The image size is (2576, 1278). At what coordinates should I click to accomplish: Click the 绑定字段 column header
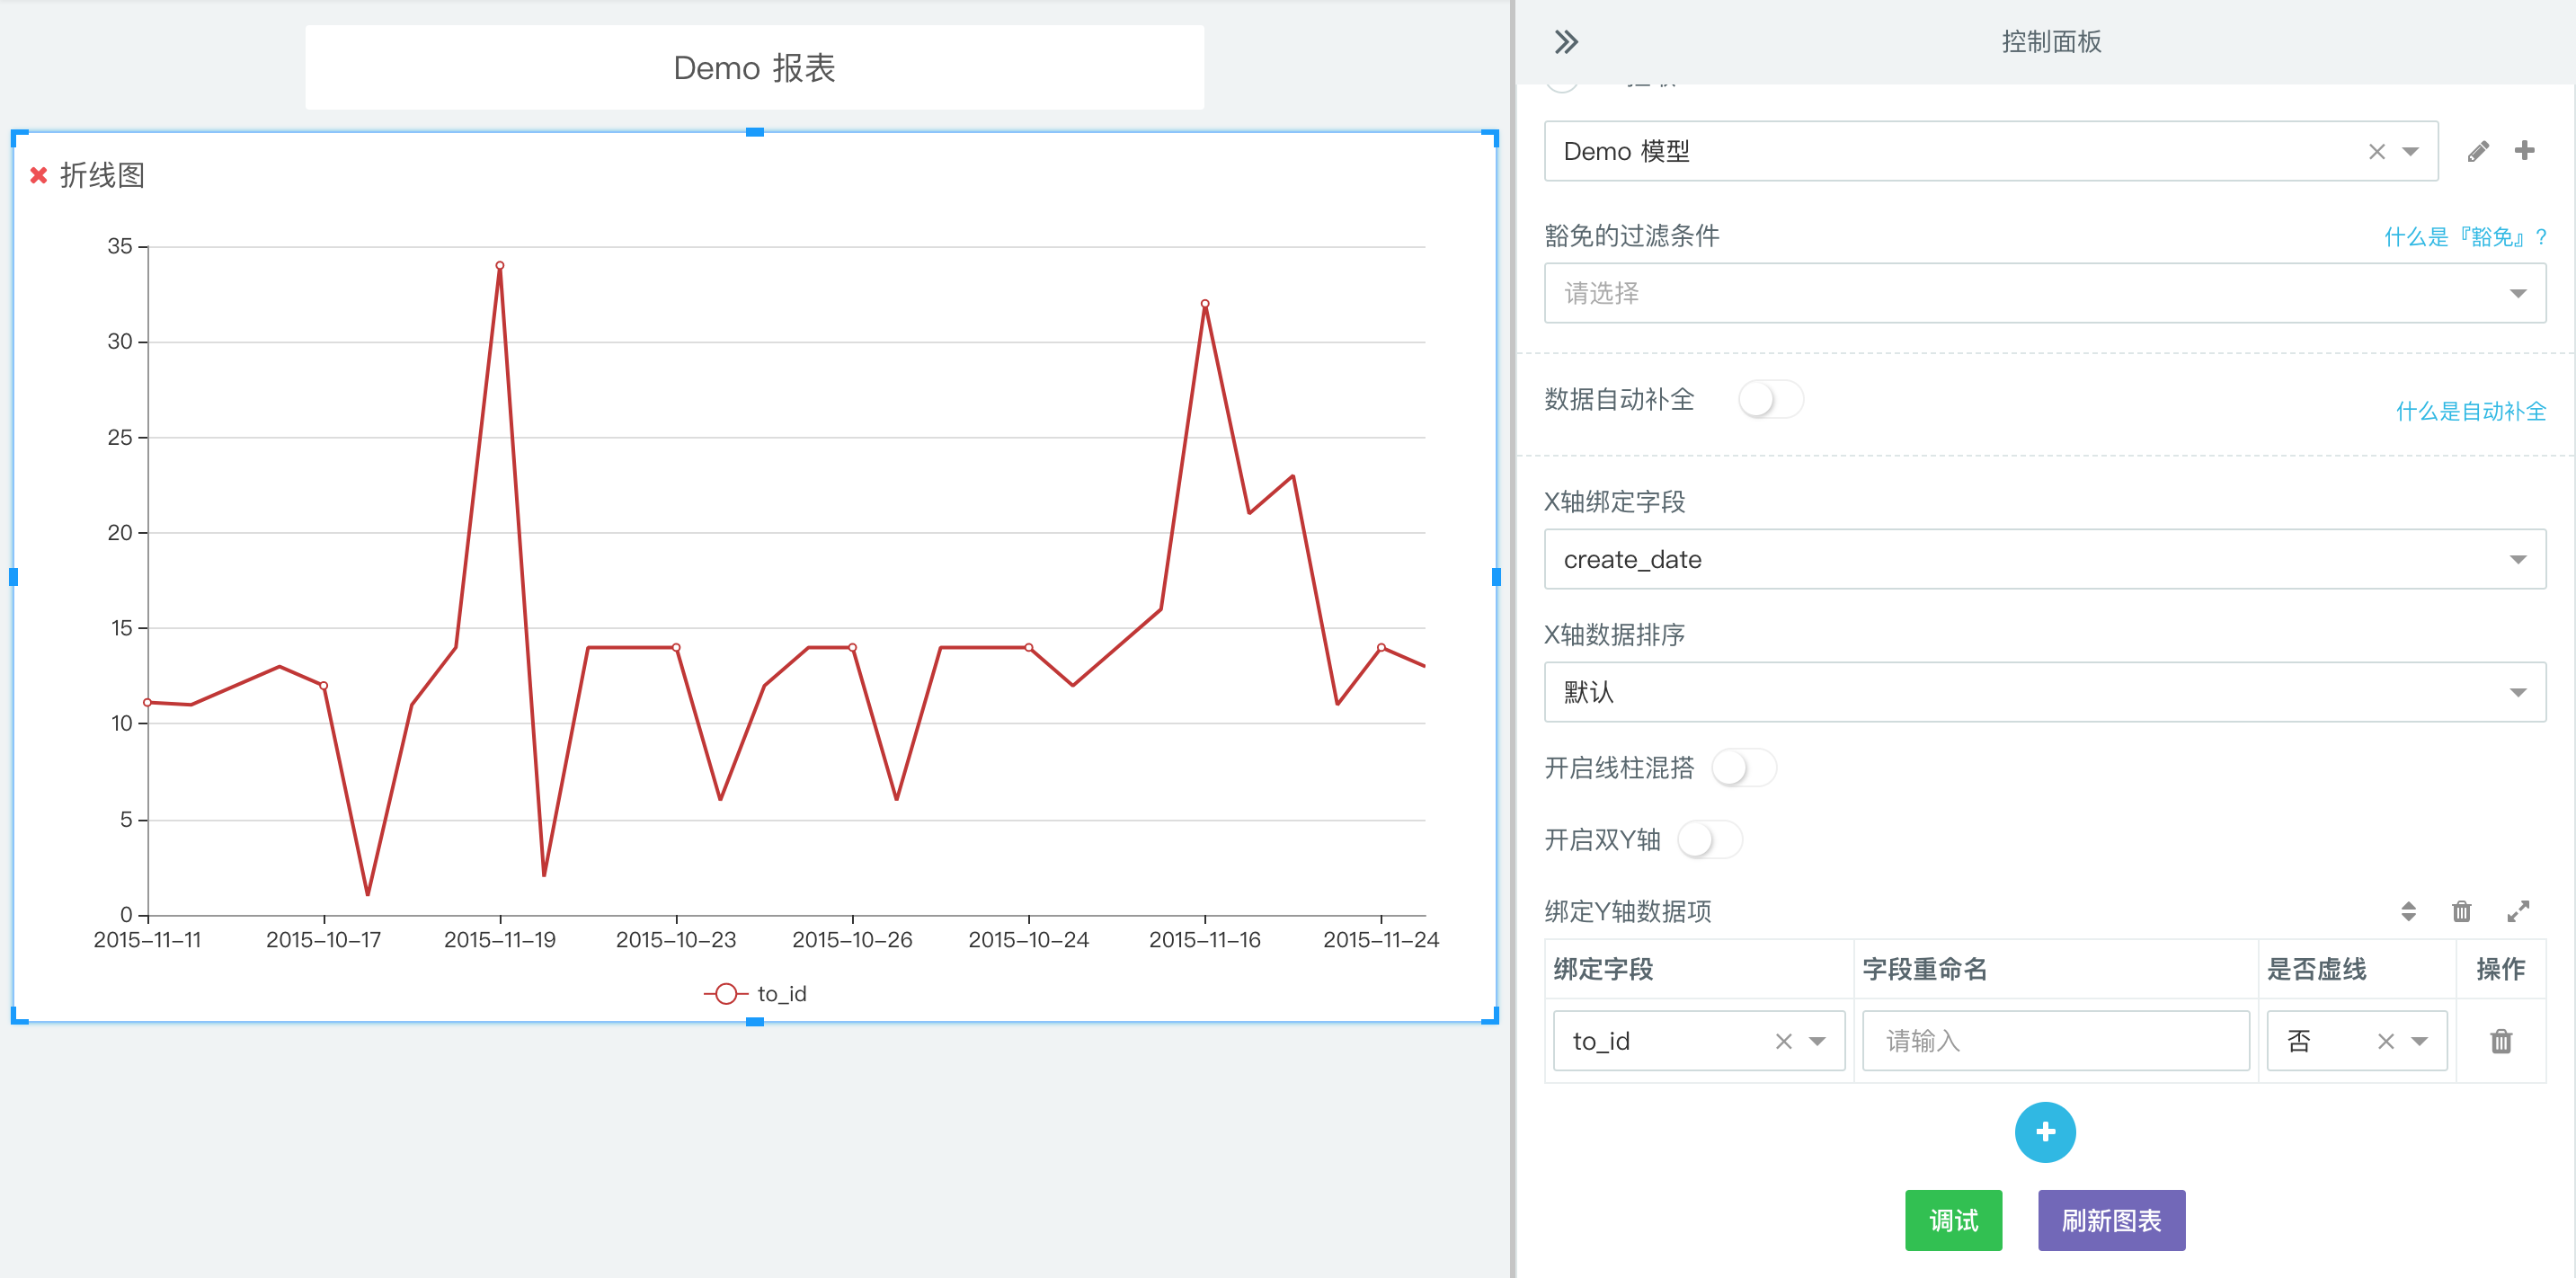pos(1603,969)
